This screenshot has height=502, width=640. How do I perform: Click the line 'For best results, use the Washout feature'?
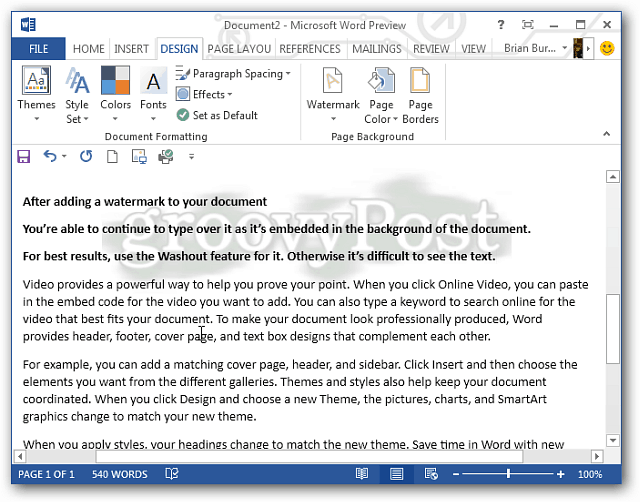click(259, 256)
